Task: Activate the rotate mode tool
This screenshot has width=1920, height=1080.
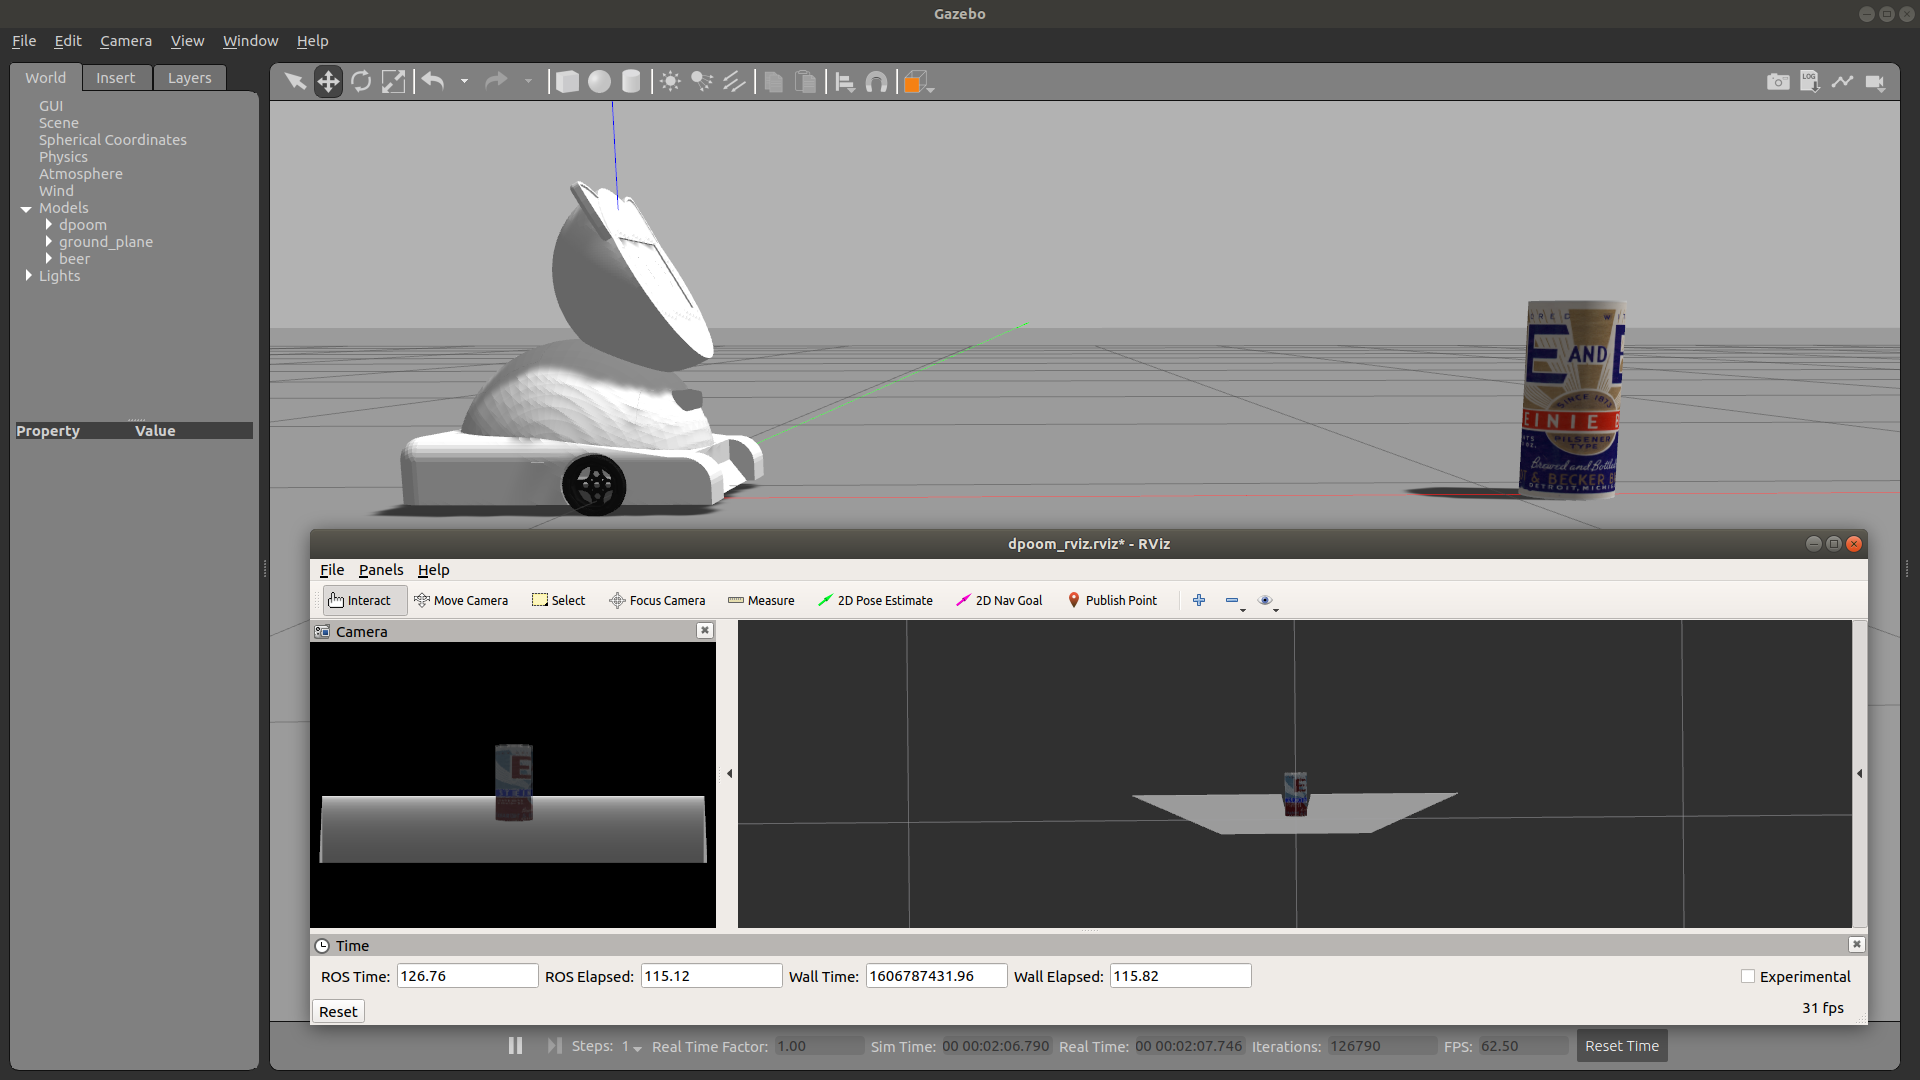Action: 361,82
